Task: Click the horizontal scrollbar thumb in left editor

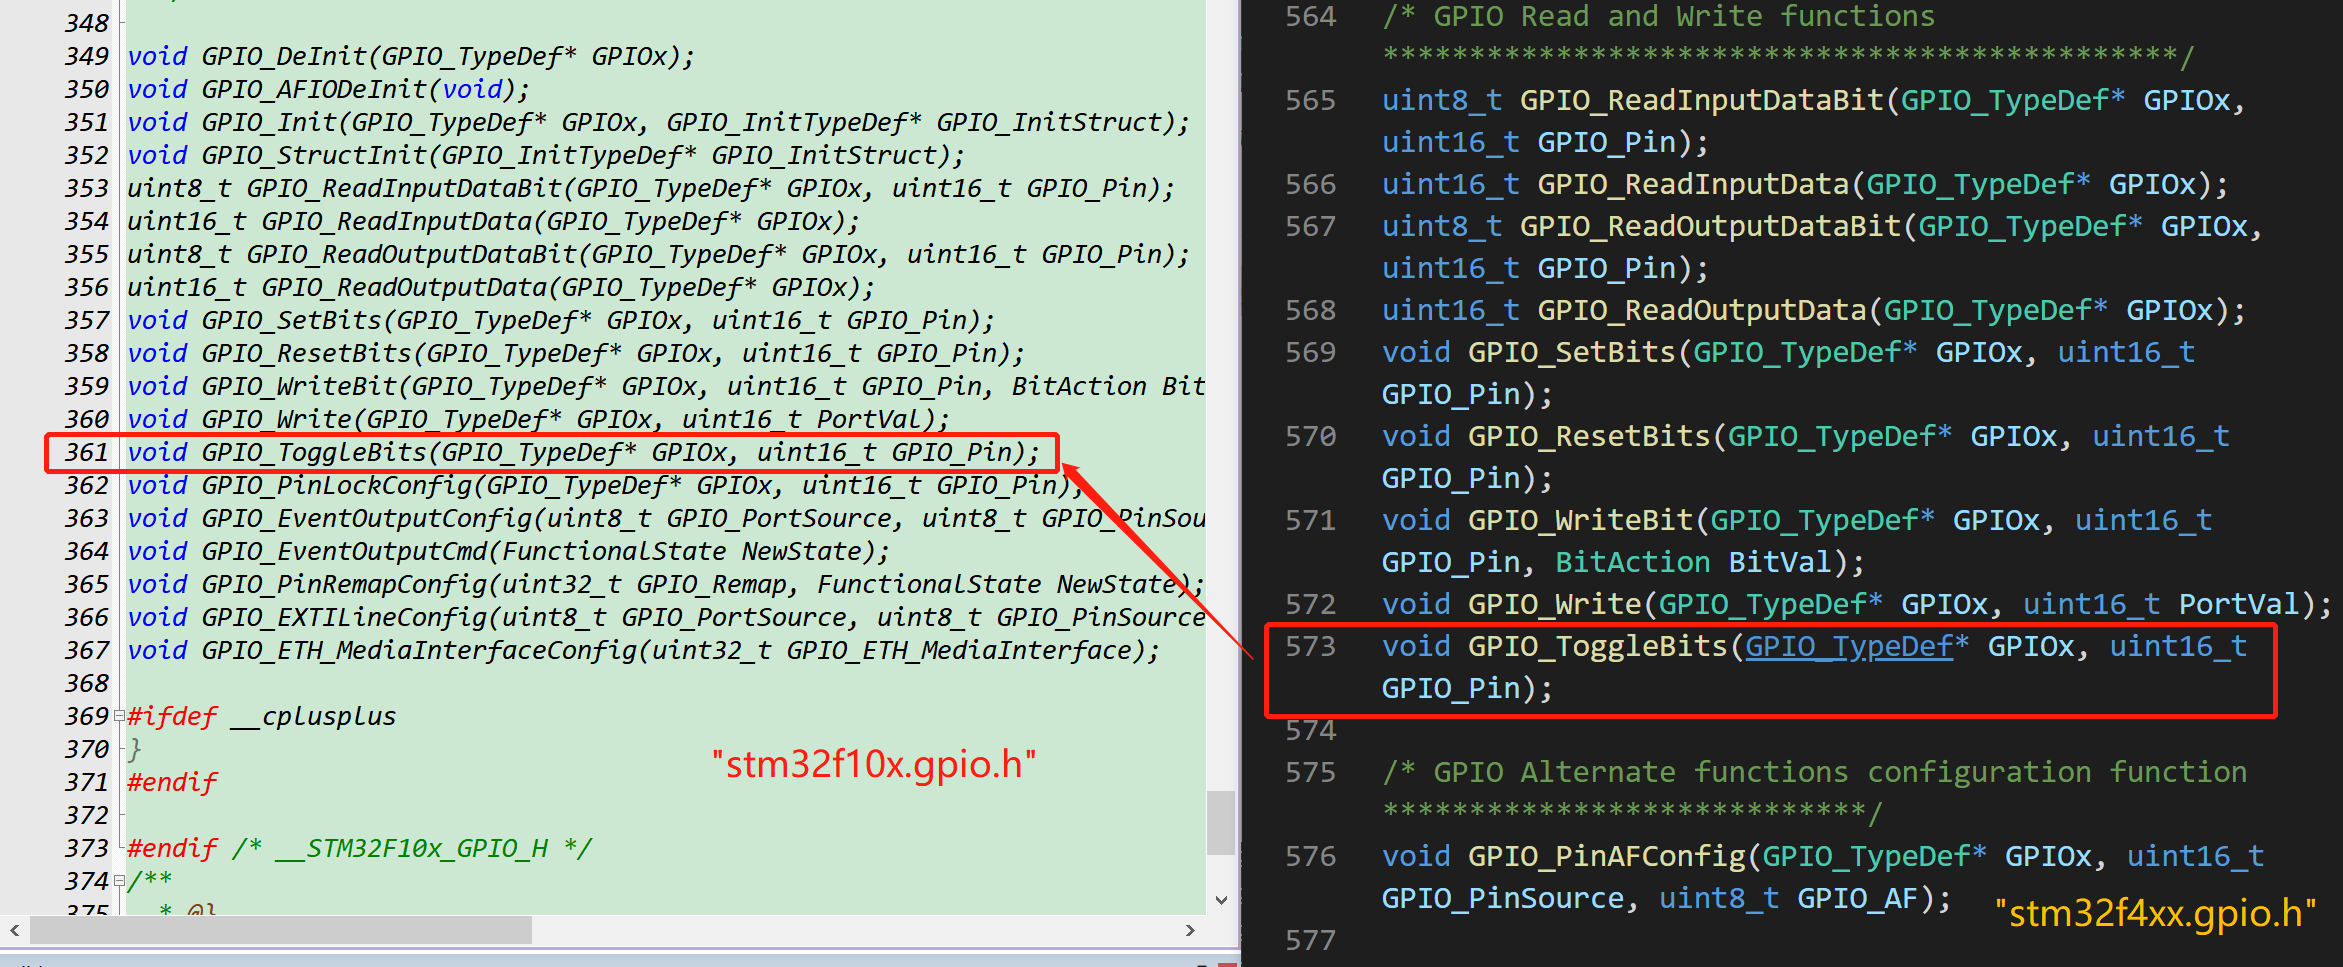Action: point(281,930)
